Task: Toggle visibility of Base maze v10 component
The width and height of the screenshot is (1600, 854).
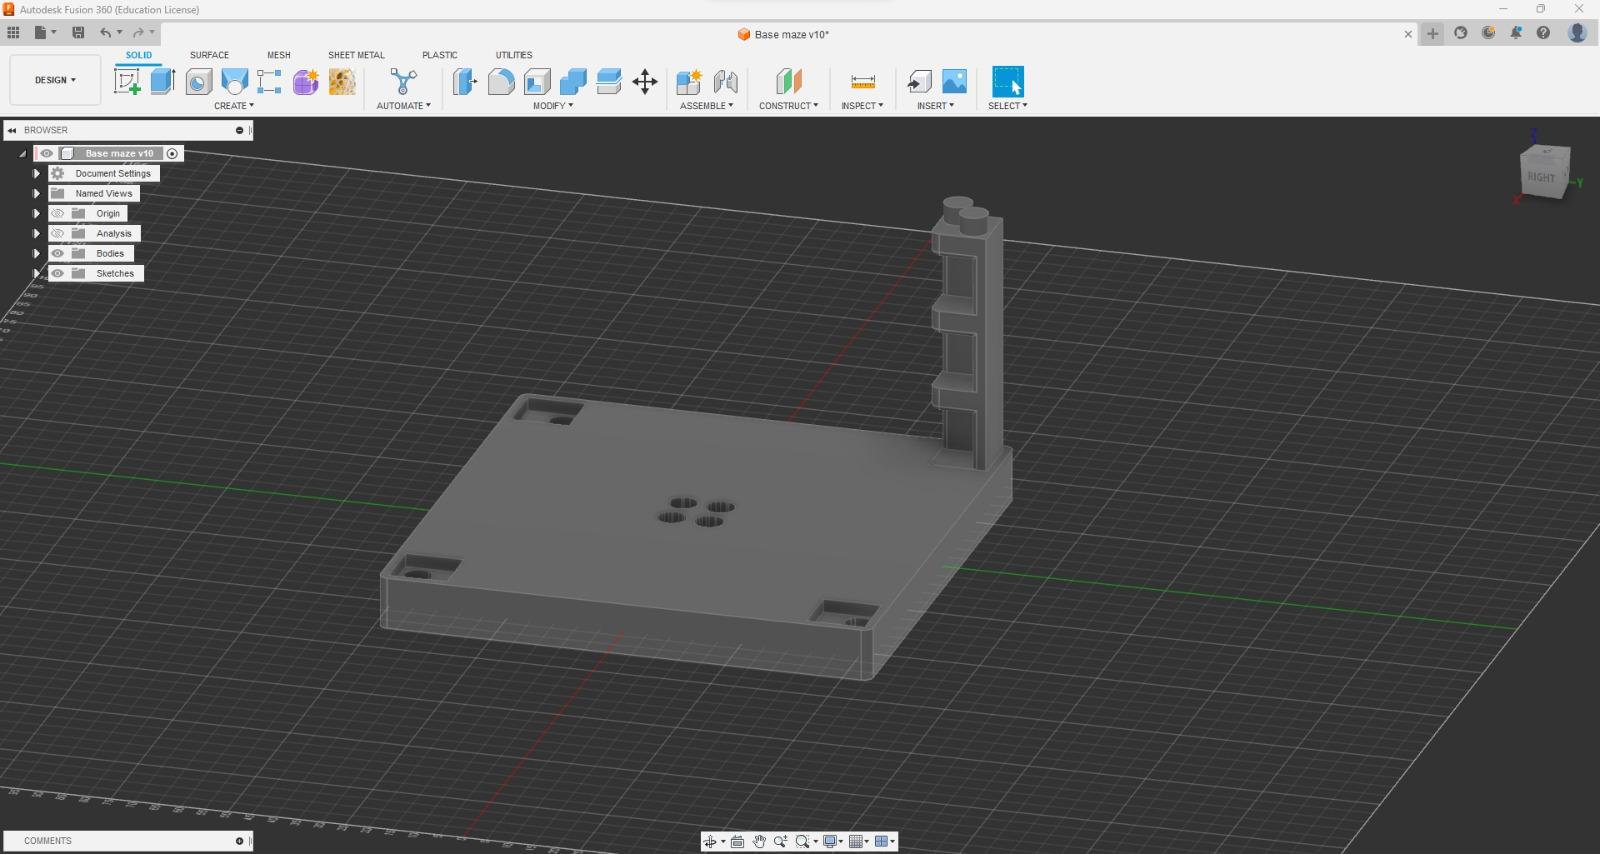Action: [x=47, y=154]
